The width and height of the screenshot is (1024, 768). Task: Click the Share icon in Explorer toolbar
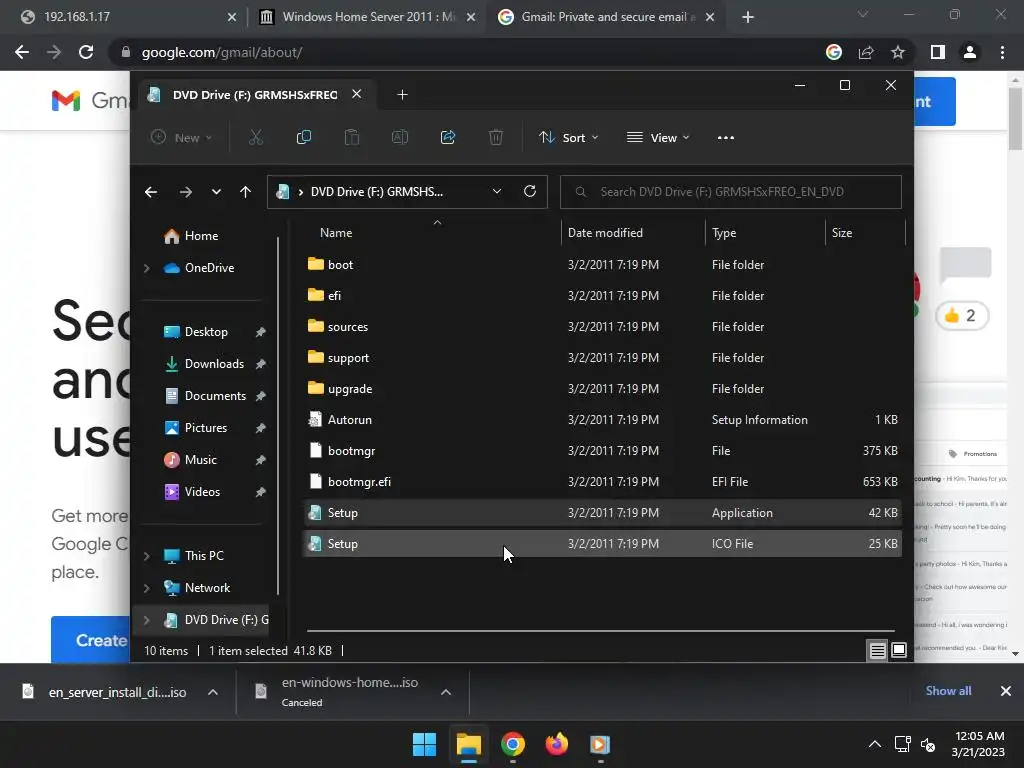point(448,137)
